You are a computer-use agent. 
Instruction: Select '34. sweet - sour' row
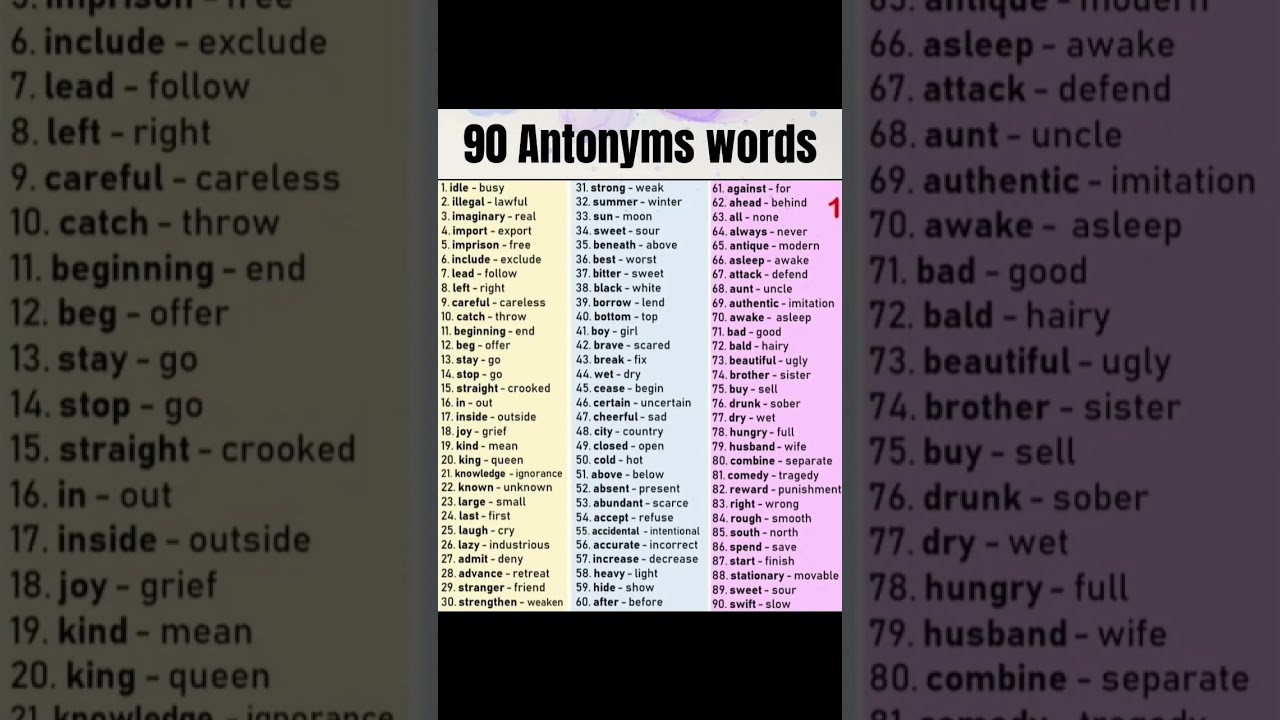pos(617,231)
